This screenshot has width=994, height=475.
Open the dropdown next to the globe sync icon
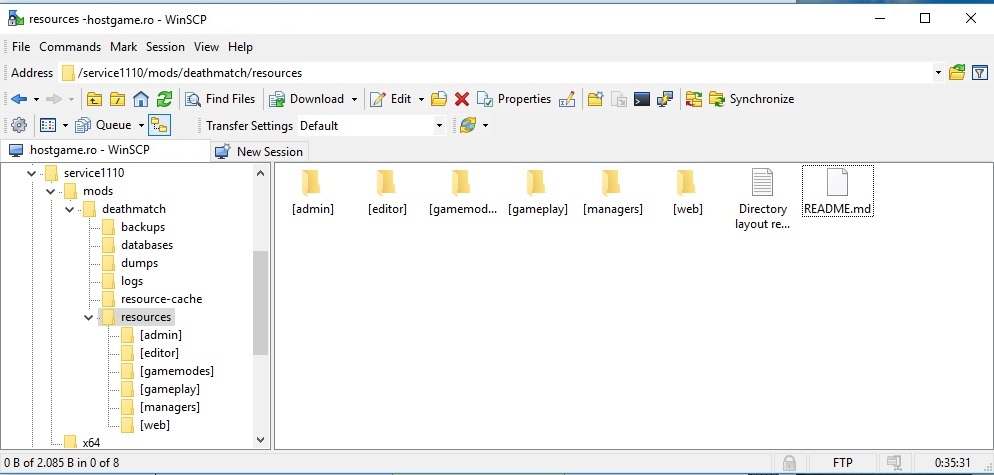click(486, 126)
